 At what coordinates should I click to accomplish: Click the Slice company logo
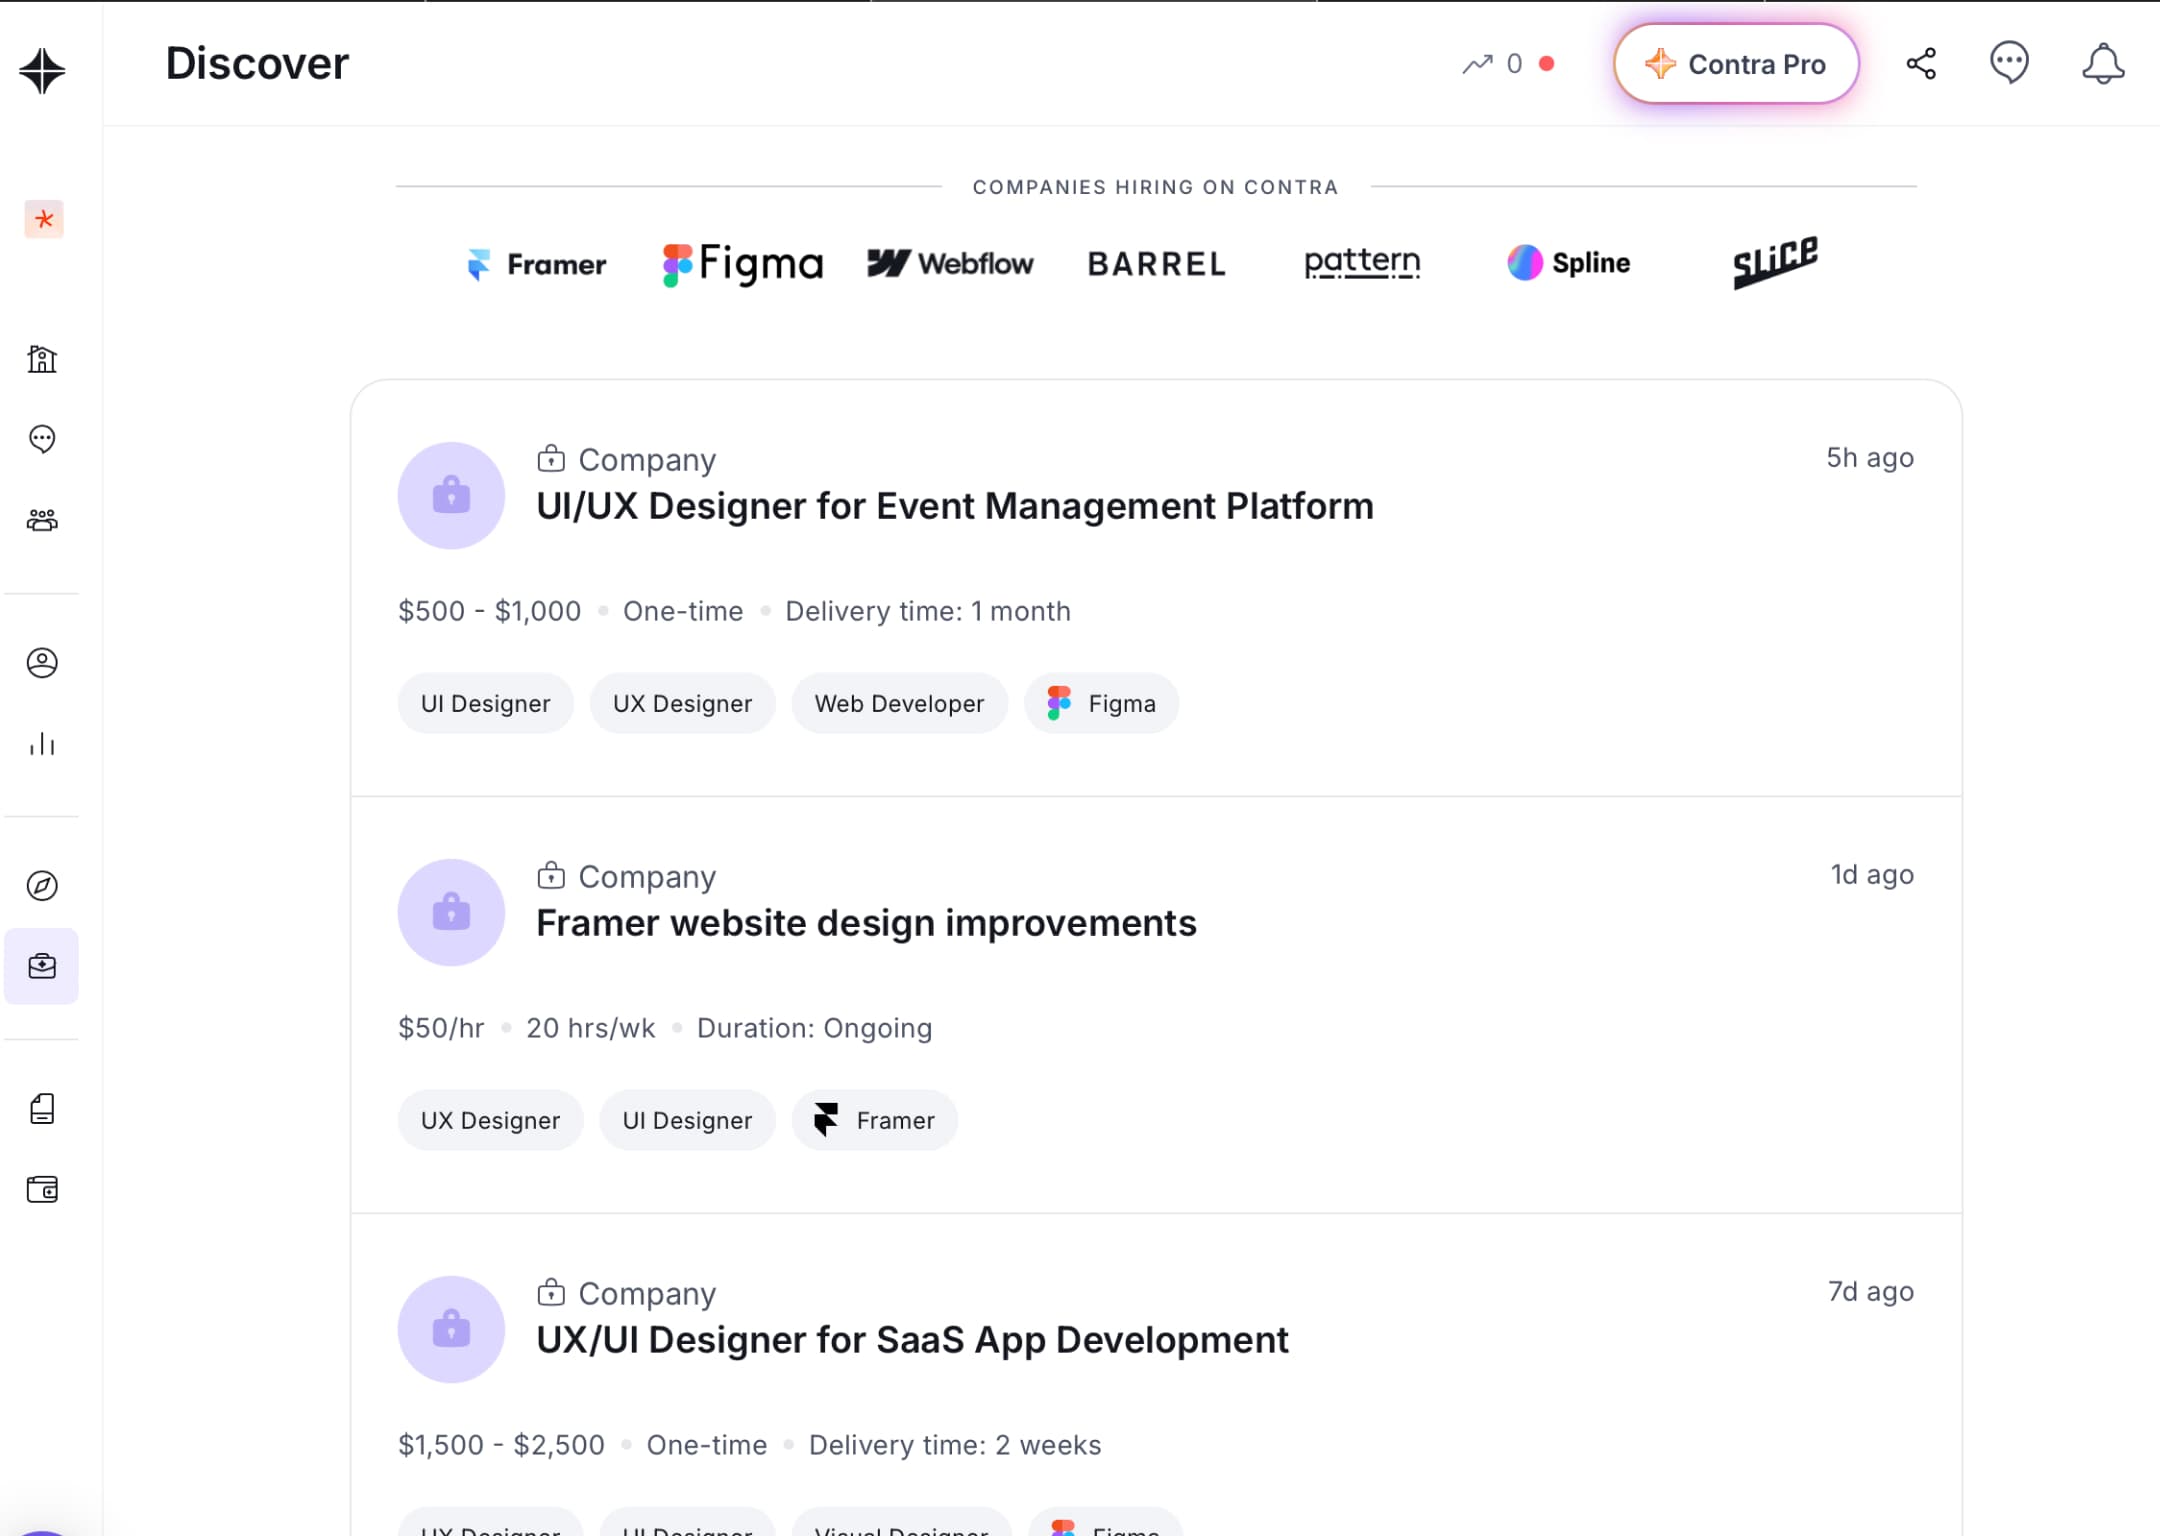(1775, 262)
